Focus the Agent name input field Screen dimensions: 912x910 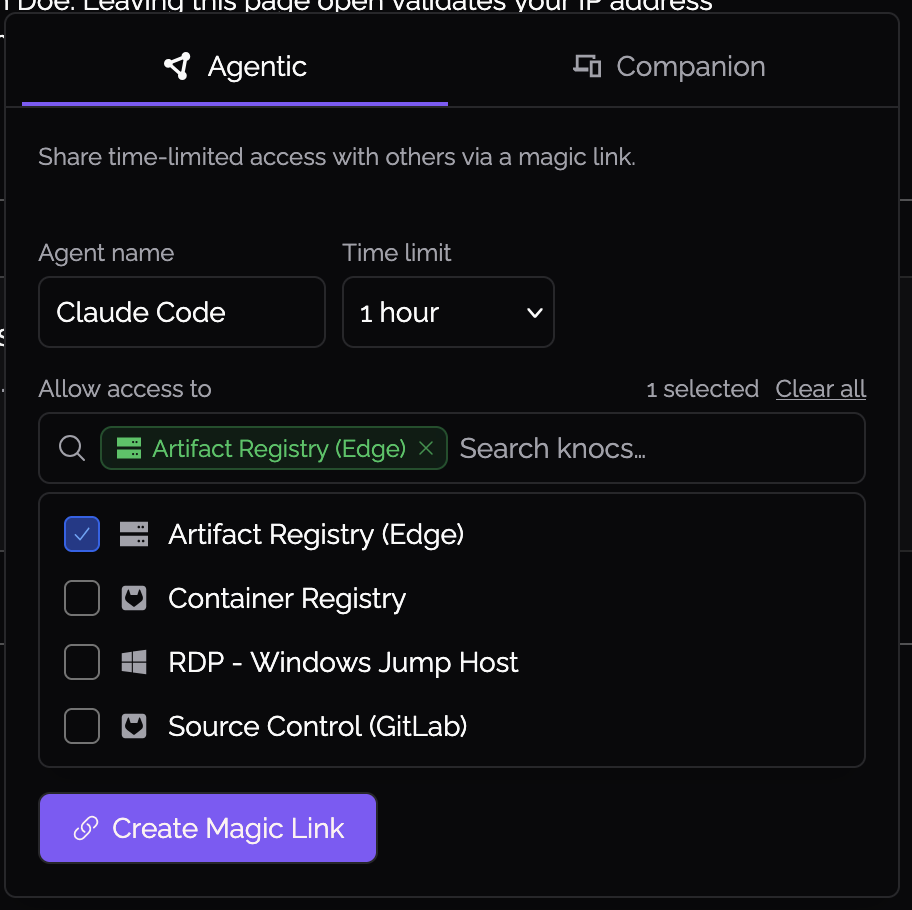coord(182,312)
